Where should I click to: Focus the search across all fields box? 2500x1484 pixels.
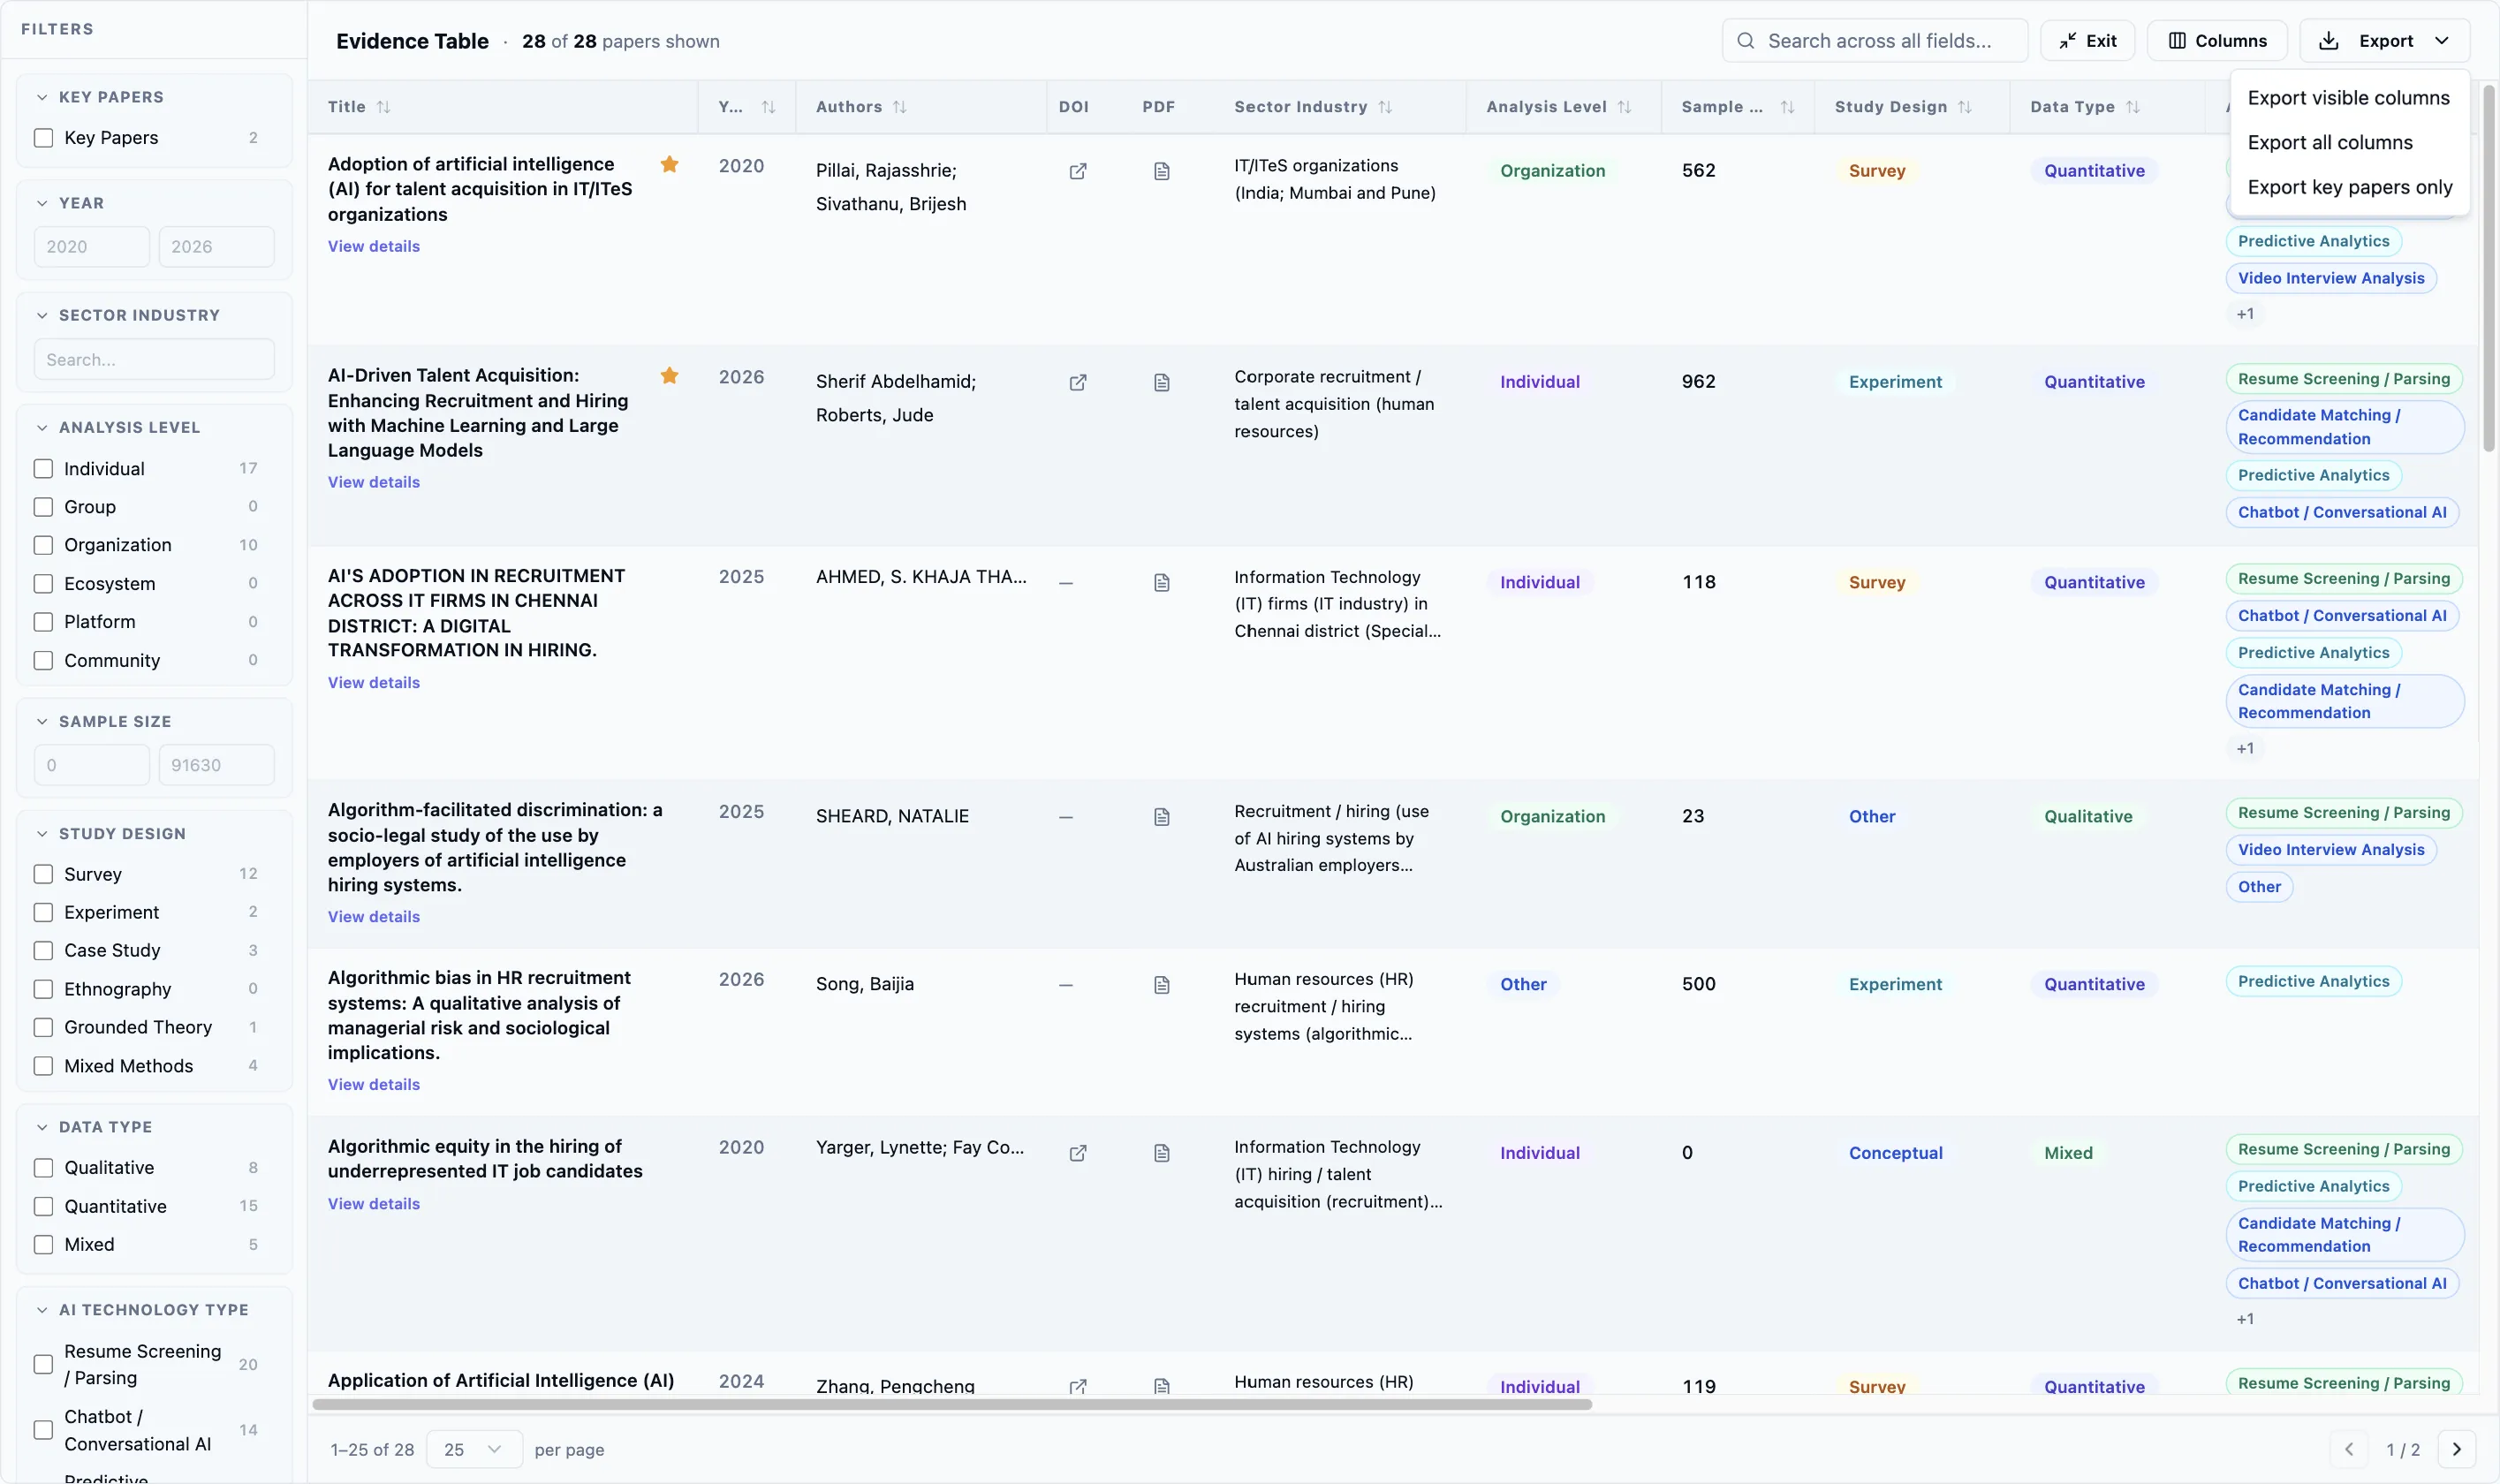[x=1874, y=41]
